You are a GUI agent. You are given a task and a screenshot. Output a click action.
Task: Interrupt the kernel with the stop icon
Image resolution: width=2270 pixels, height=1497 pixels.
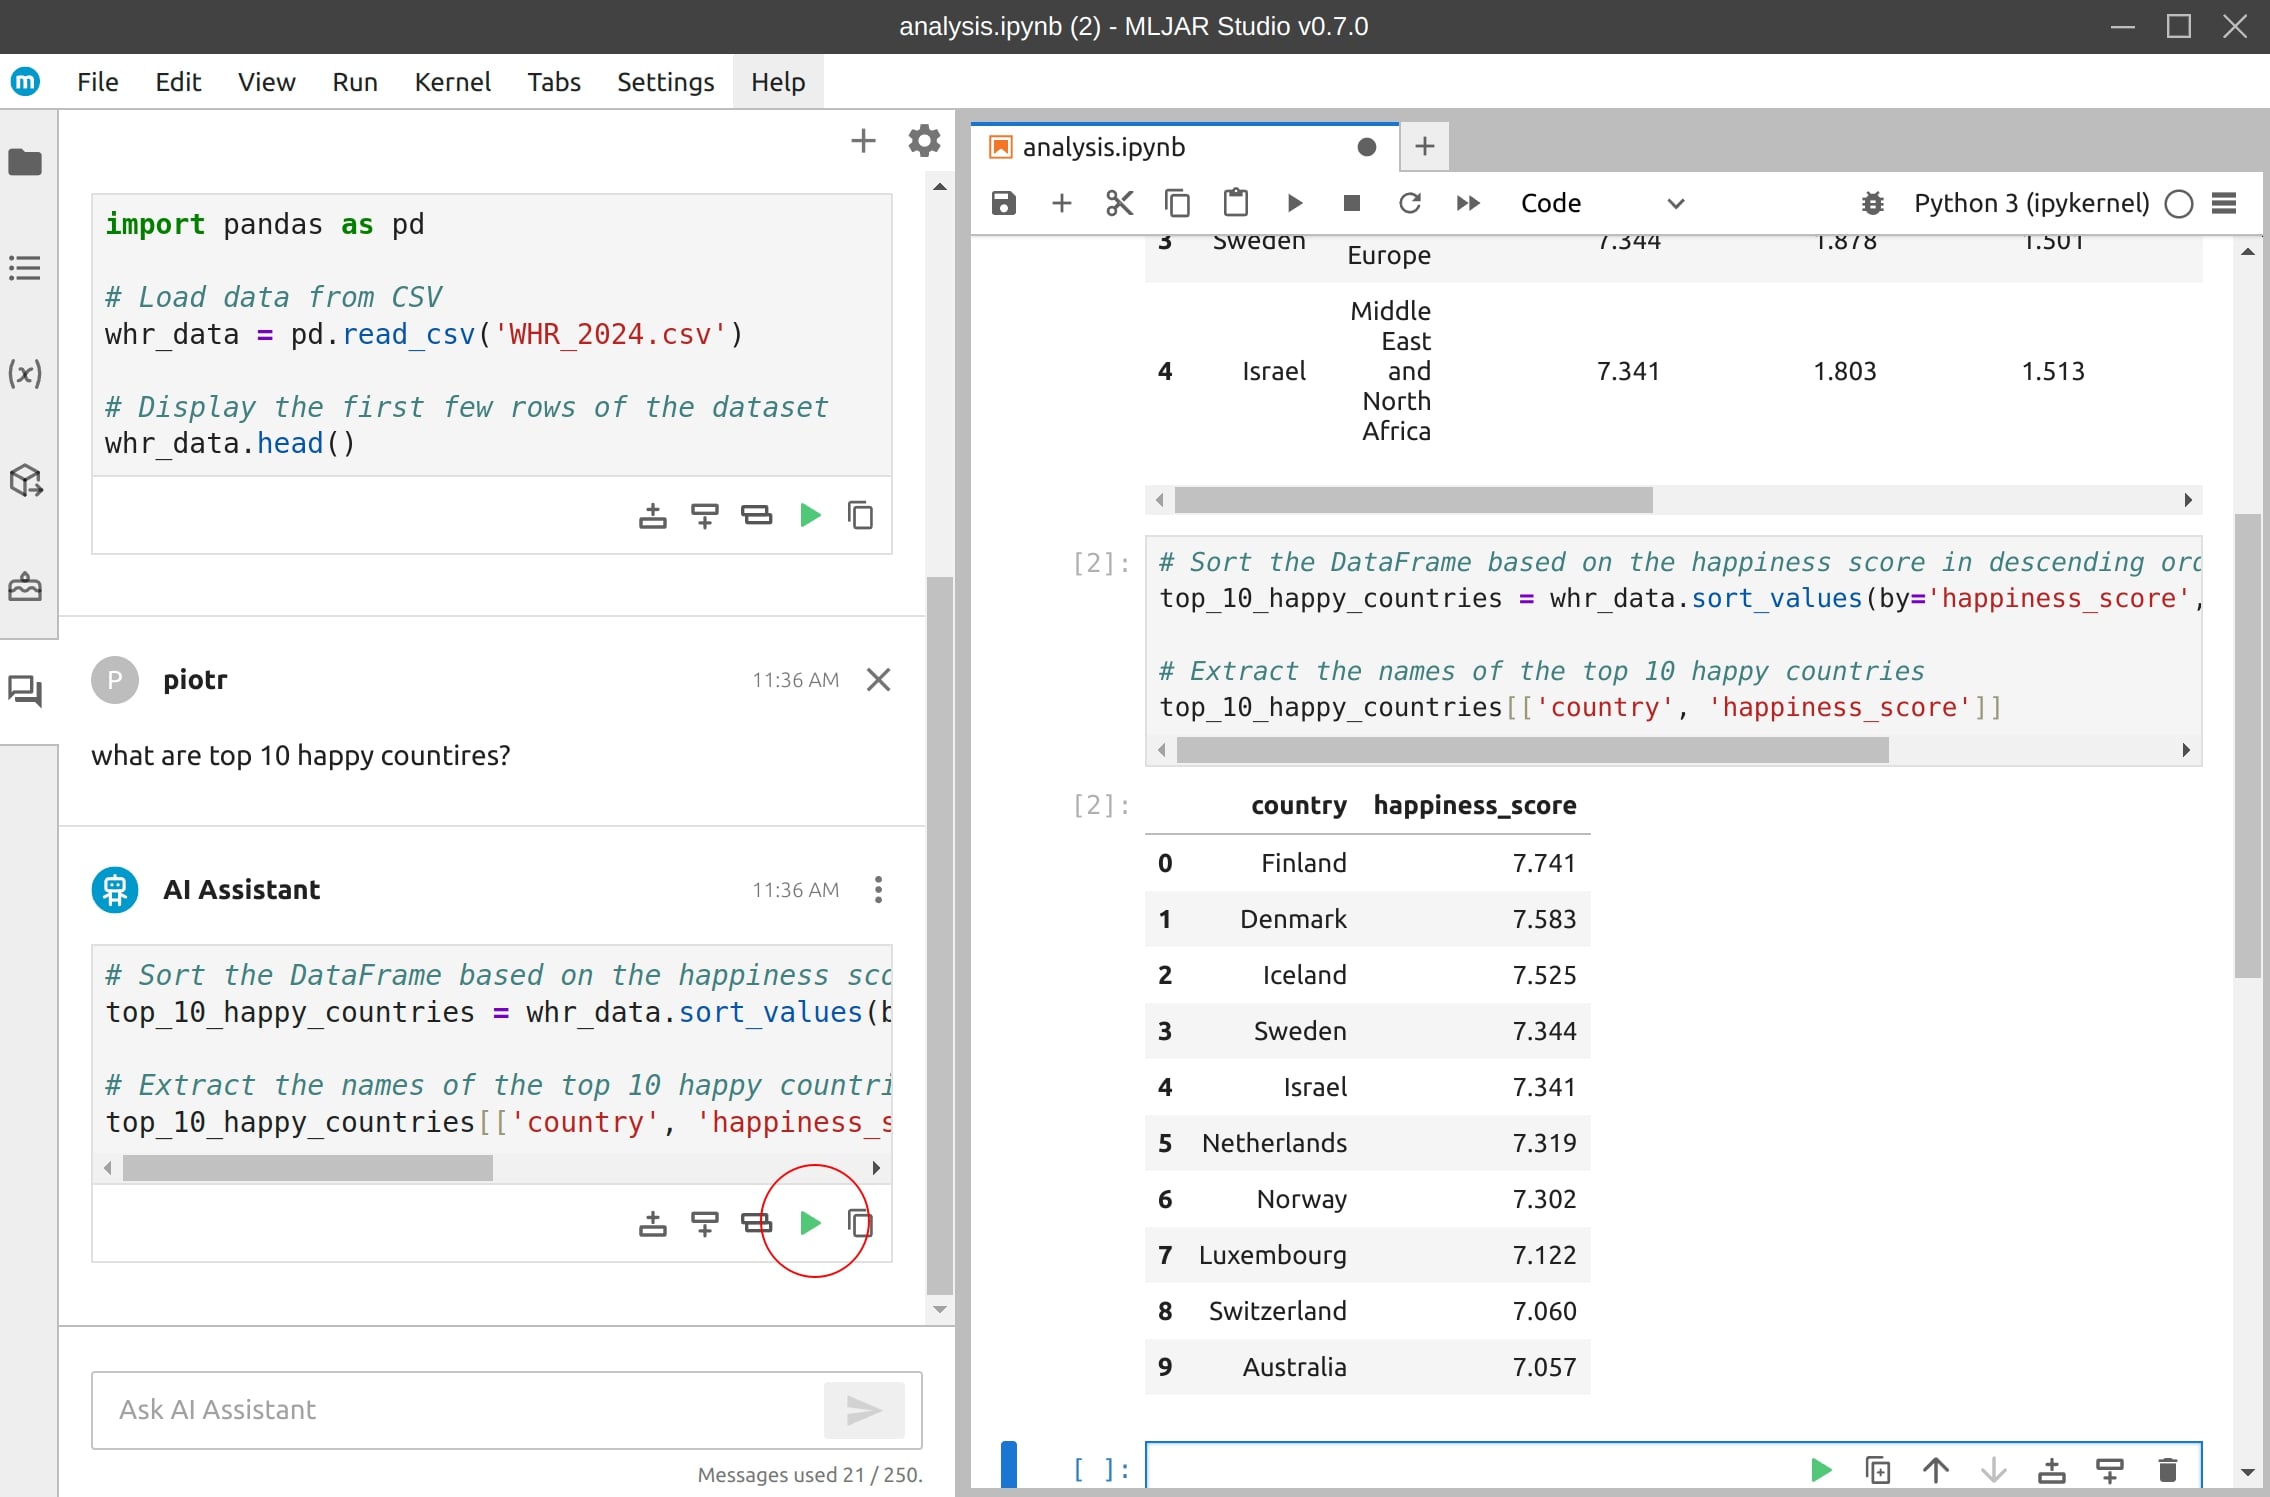tap(1352, 203)
